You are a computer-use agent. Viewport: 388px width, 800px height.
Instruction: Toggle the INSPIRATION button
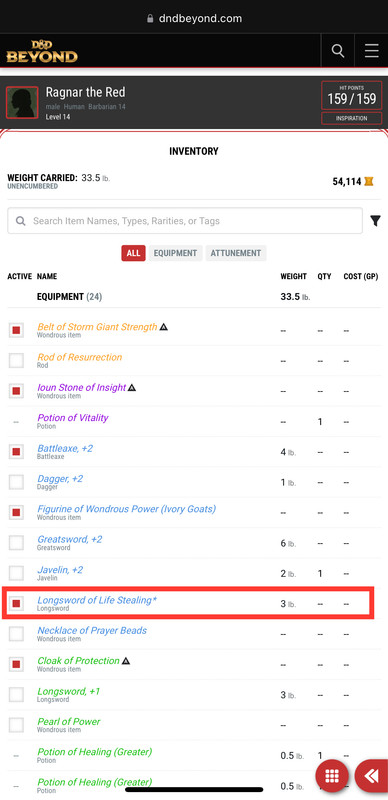(x=352, y=118)
